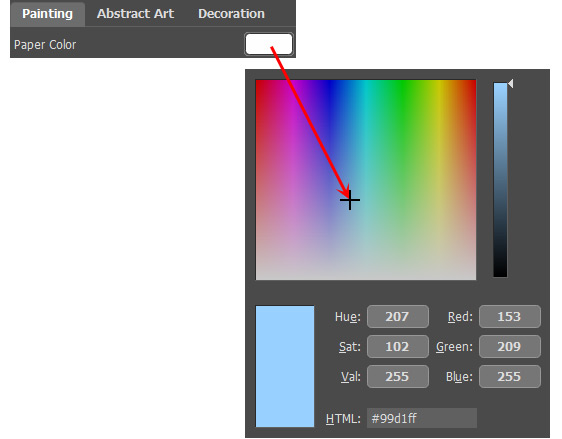Switch to the Painting tab
This screenshot has height=439, width=562.
pyautogui.click(x=47, y=14)
